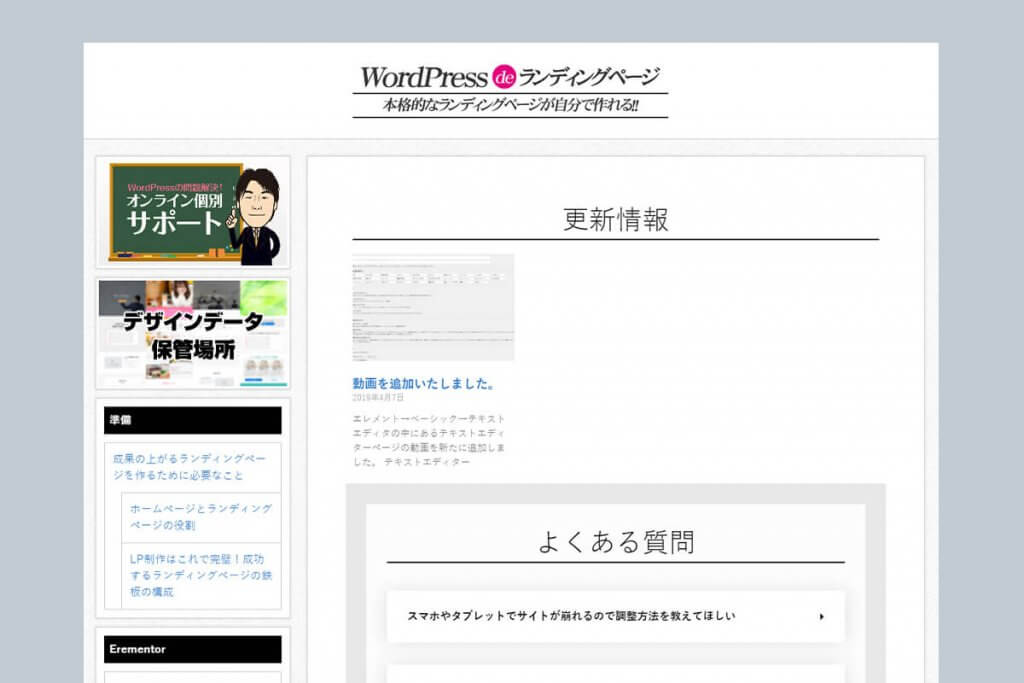The width and height of the screenshot is (1024, 683).
Task: Open the デザインデータ保管場所 banner
Action: [x=193, y=333]
